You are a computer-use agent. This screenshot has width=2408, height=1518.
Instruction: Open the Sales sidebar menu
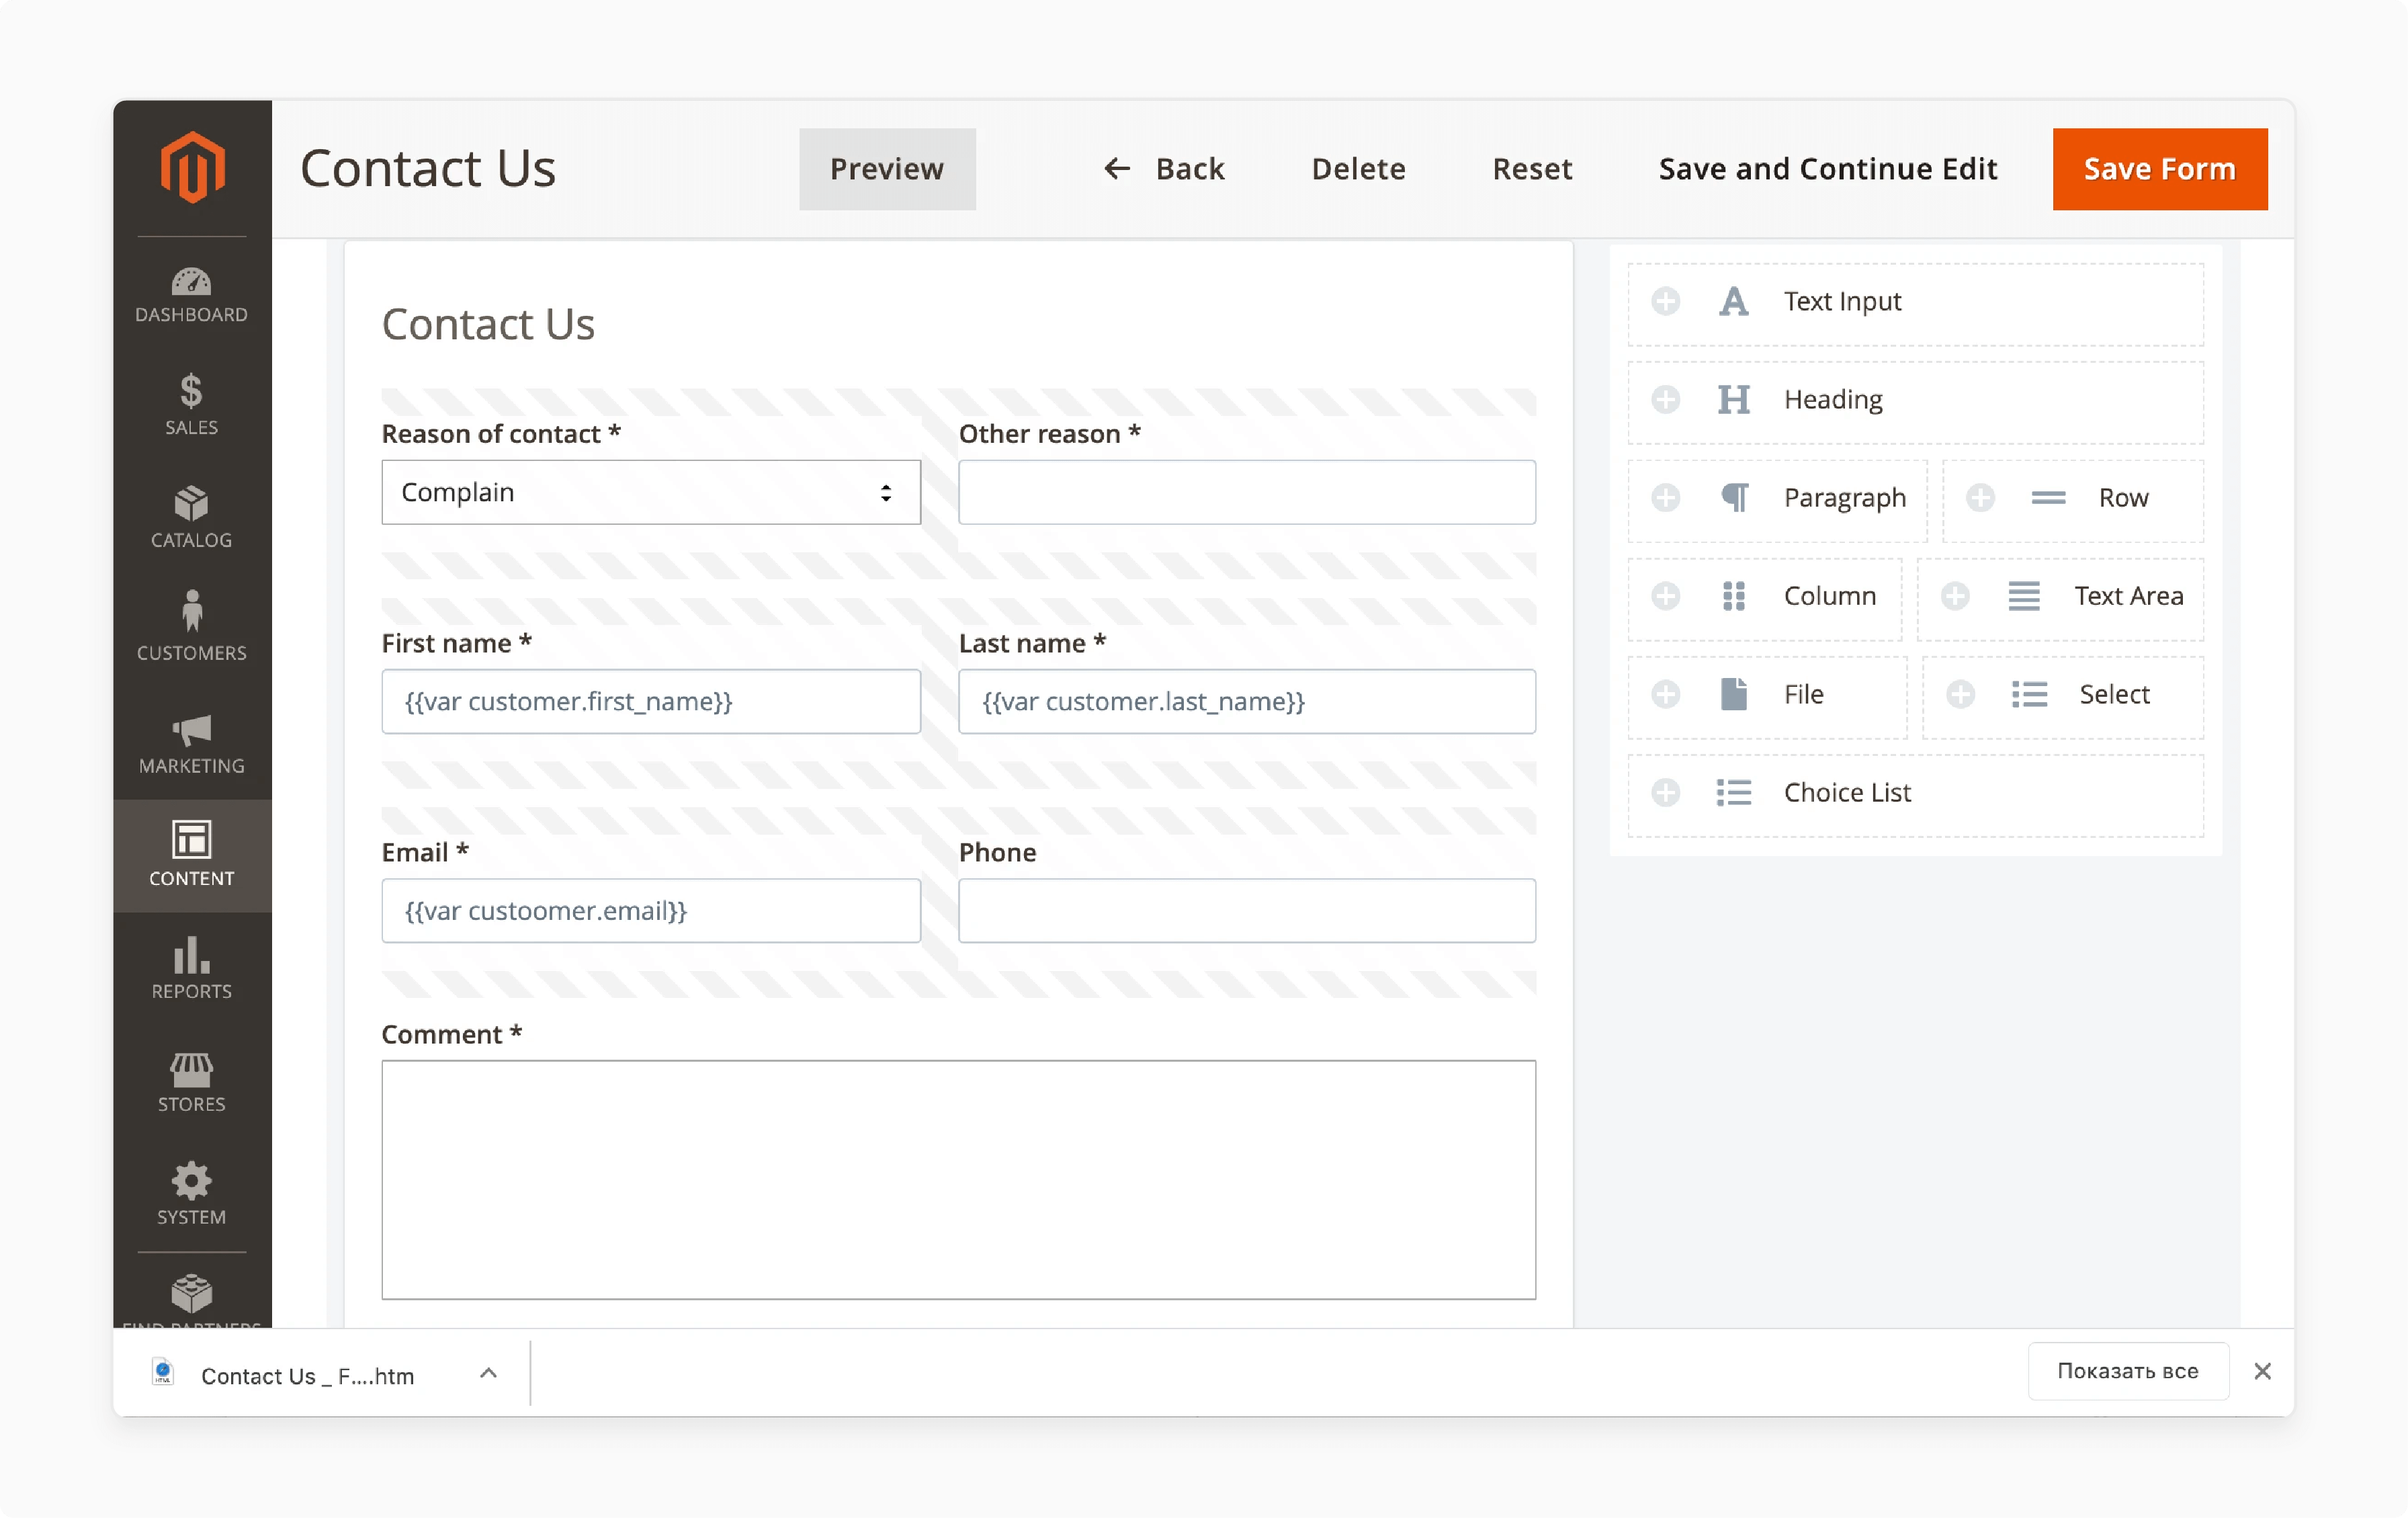tap(191, 405)
